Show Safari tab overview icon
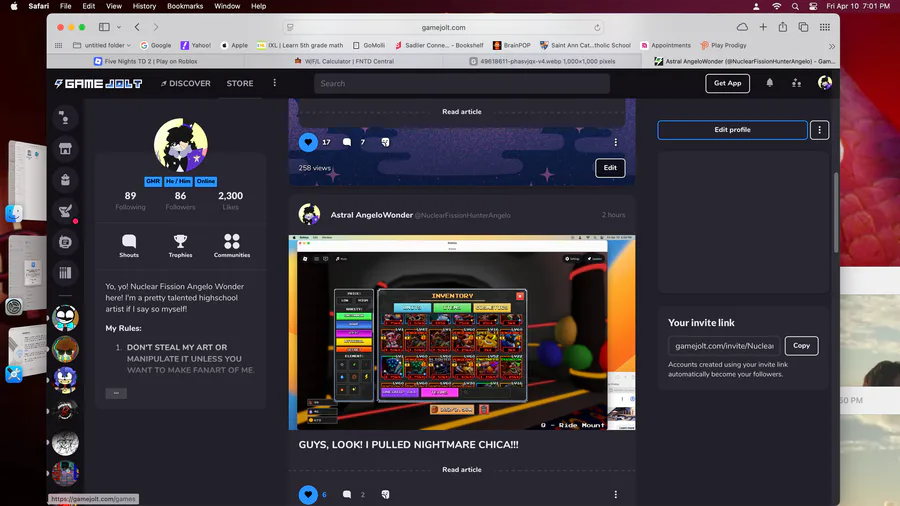The image size is (900, 506). pos(803,27)
